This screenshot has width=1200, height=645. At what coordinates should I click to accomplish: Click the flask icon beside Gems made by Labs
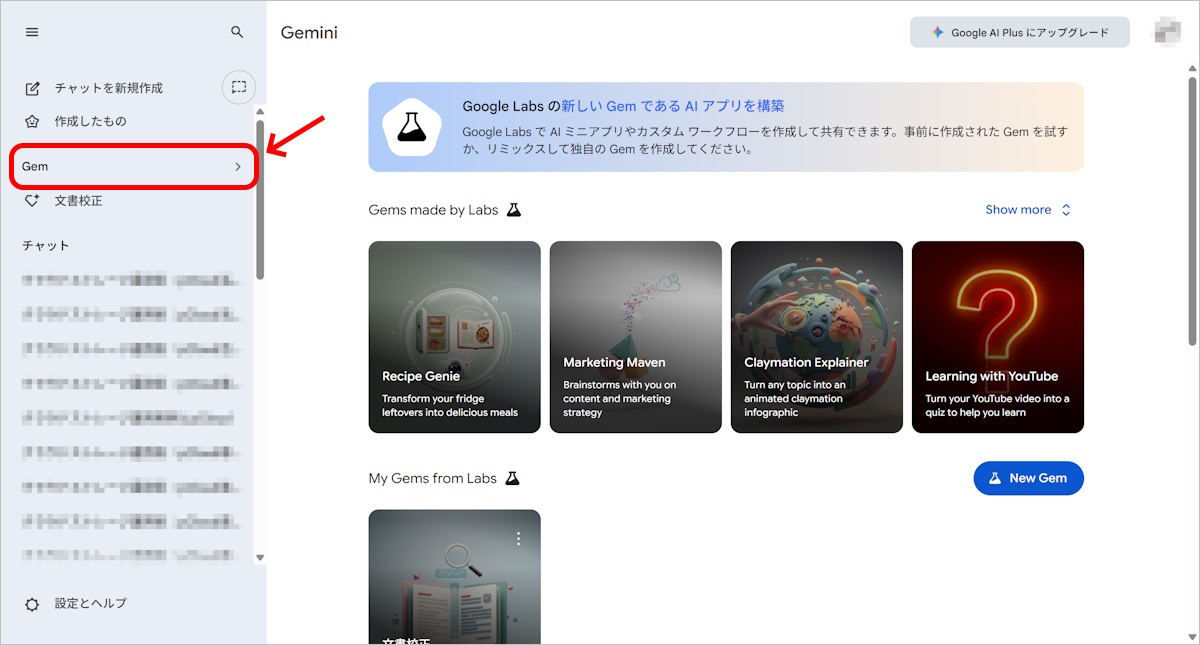point(513,209)
